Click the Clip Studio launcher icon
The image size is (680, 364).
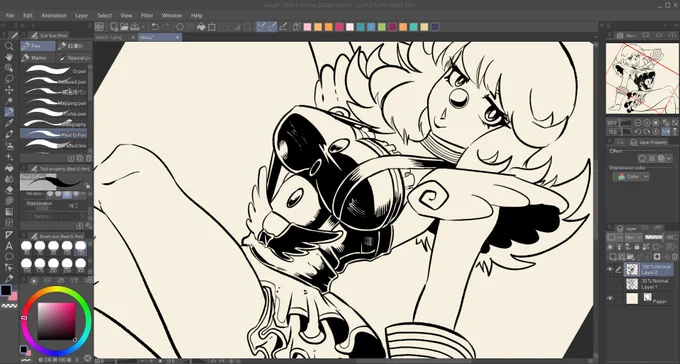[x=99, y=27]
